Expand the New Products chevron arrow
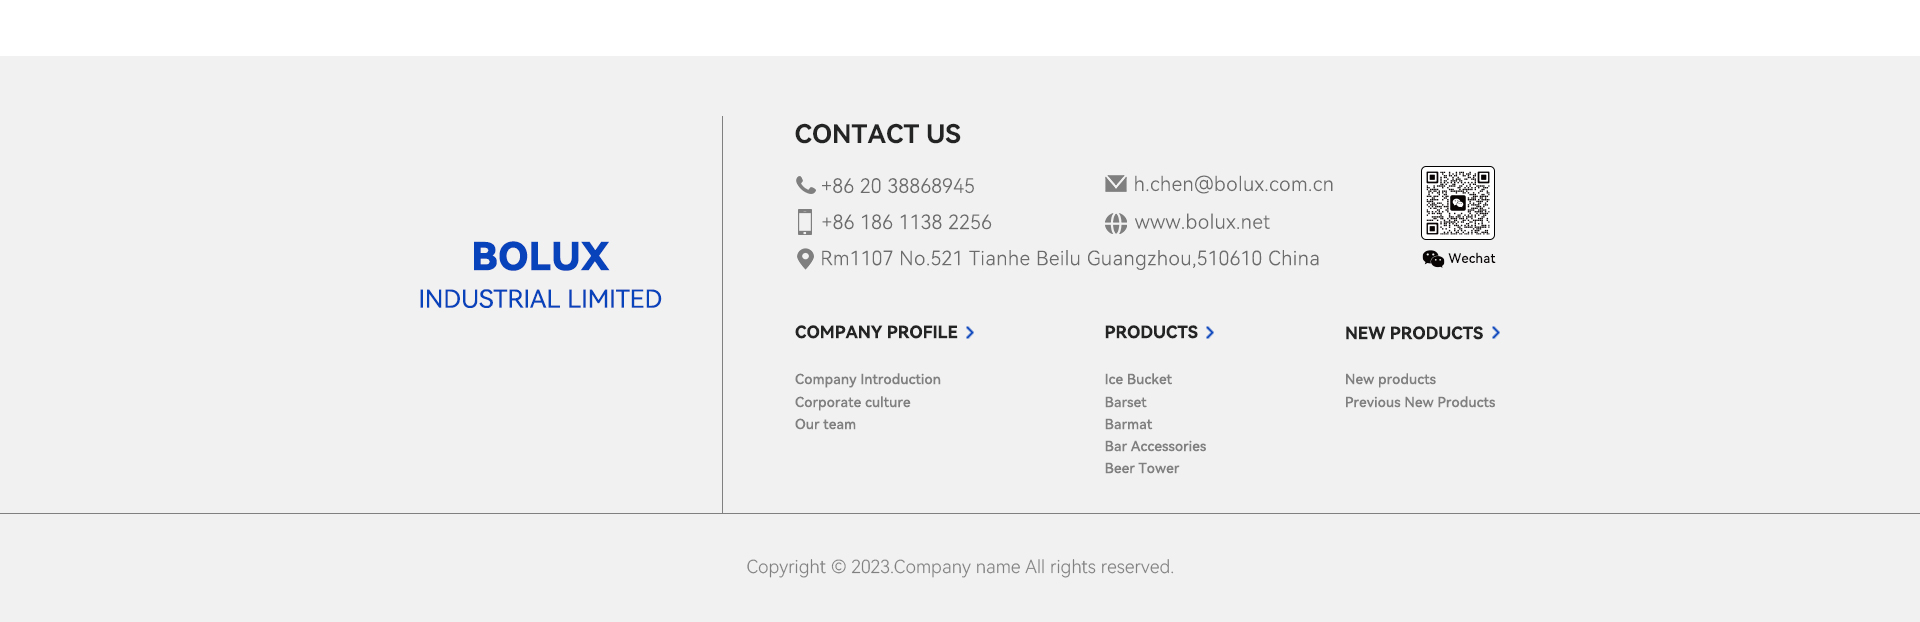The width and height of the screenshot is (1920, 622). (x=1496, y=333)
